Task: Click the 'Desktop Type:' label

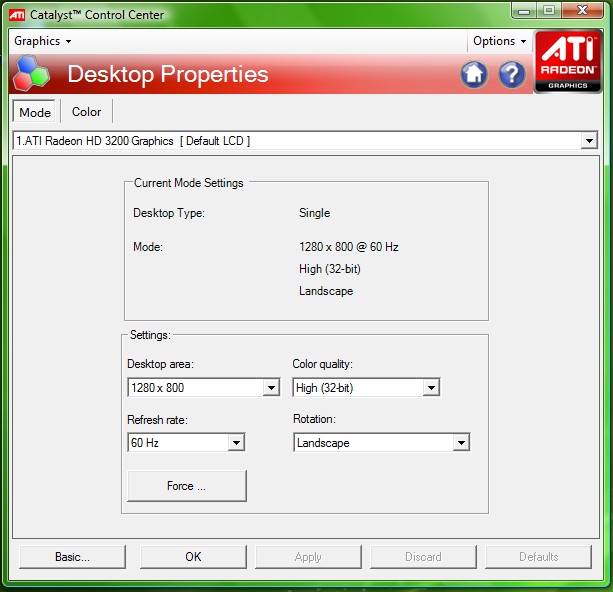Action: click(x=169, y=213)
